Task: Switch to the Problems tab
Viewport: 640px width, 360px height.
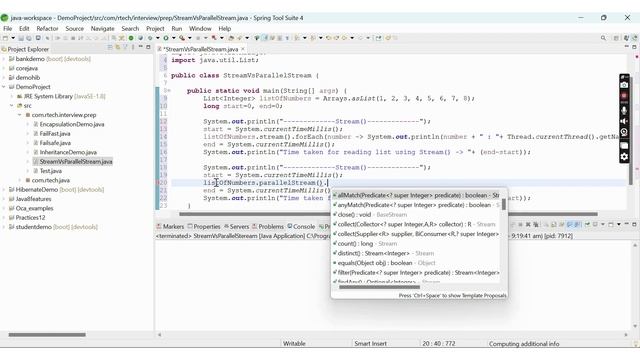Action: click(x=268, y=227)
